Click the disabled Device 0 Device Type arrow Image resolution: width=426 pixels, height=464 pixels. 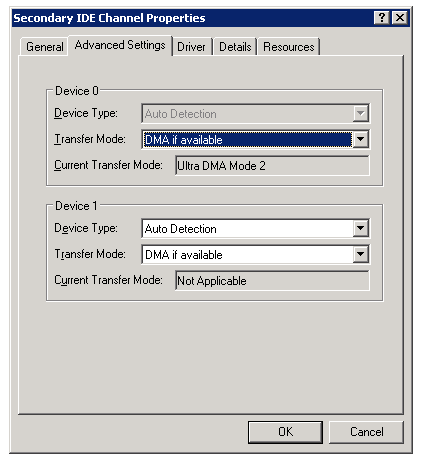[361, 113]
